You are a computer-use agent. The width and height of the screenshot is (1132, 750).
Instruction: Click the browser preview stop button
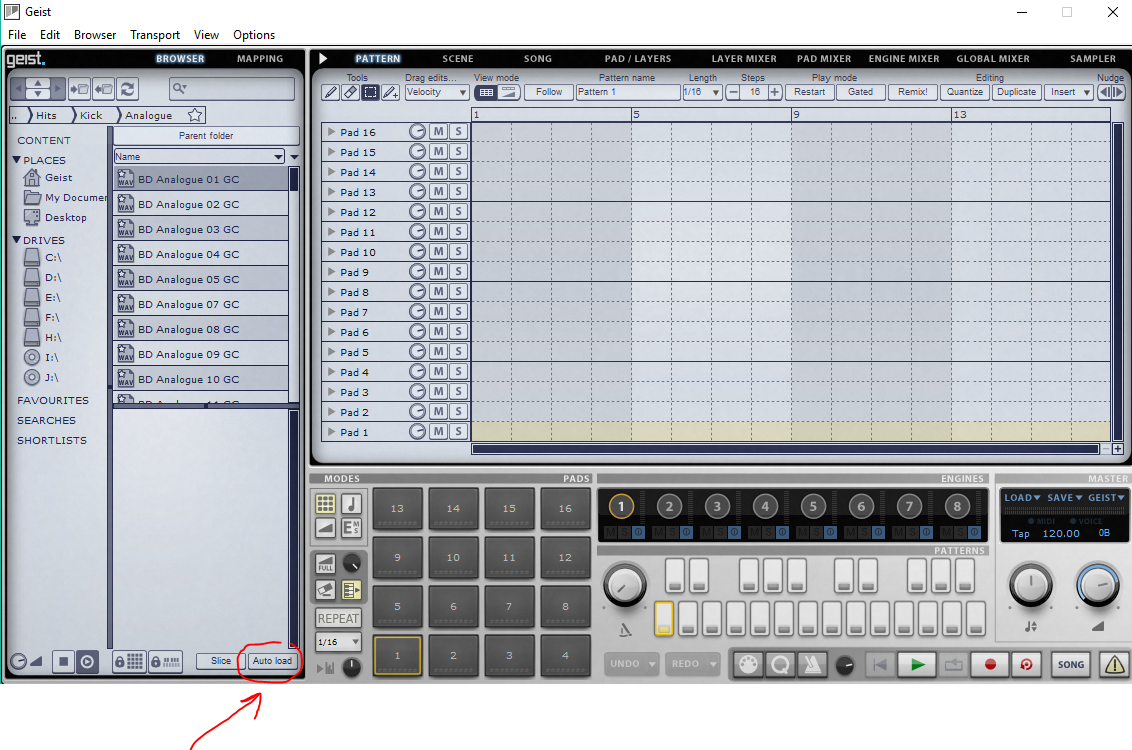tap(64, 661)
